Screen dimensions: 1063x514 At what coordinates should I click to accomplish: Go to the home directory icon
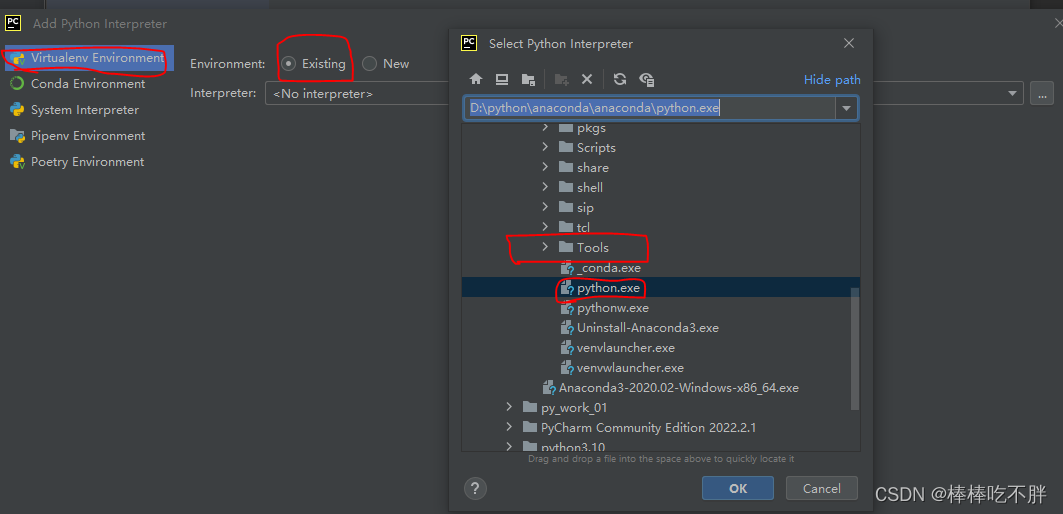click(x=476, y=80)
